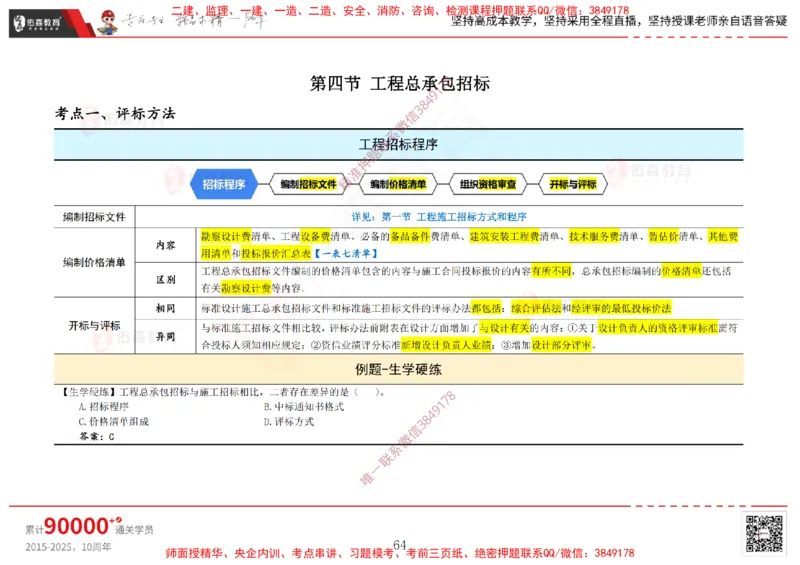This screenshot has width=800, height=565.
Task: Click the 区别 sub-row label
Action: point(166,280)
